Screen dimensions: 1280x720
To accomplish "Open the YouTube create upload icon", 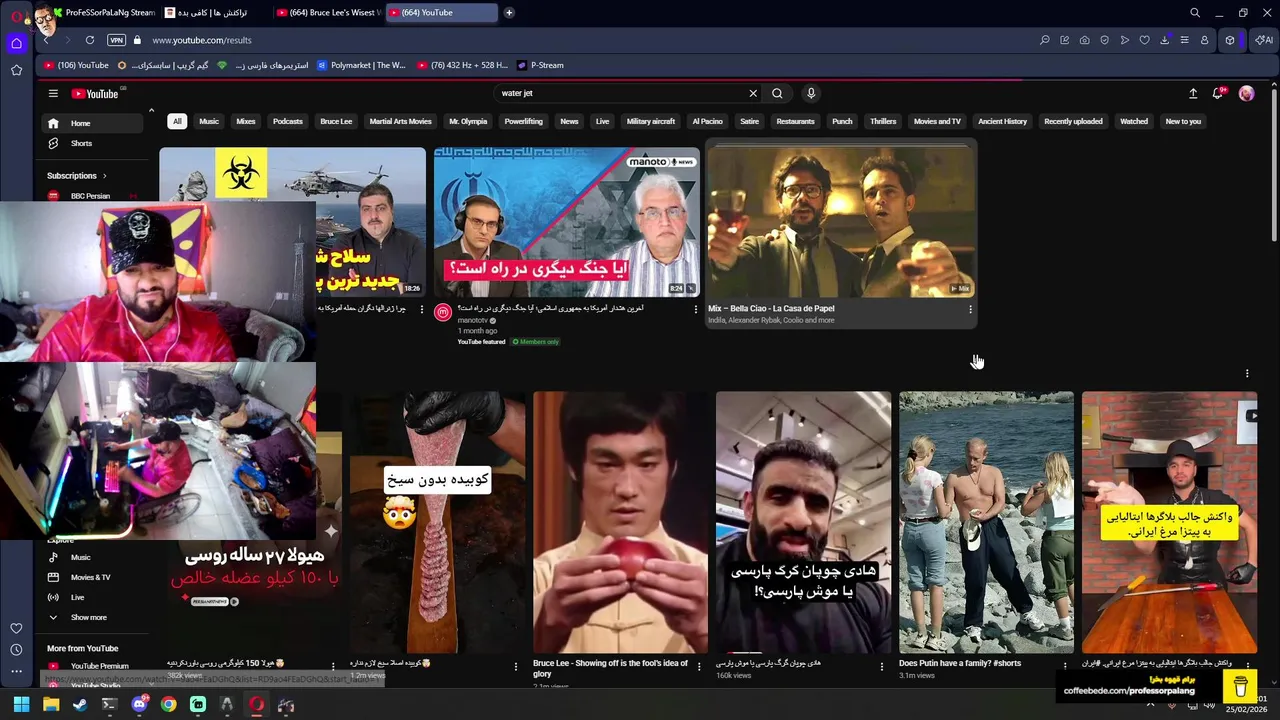I will click(1193, 93).
